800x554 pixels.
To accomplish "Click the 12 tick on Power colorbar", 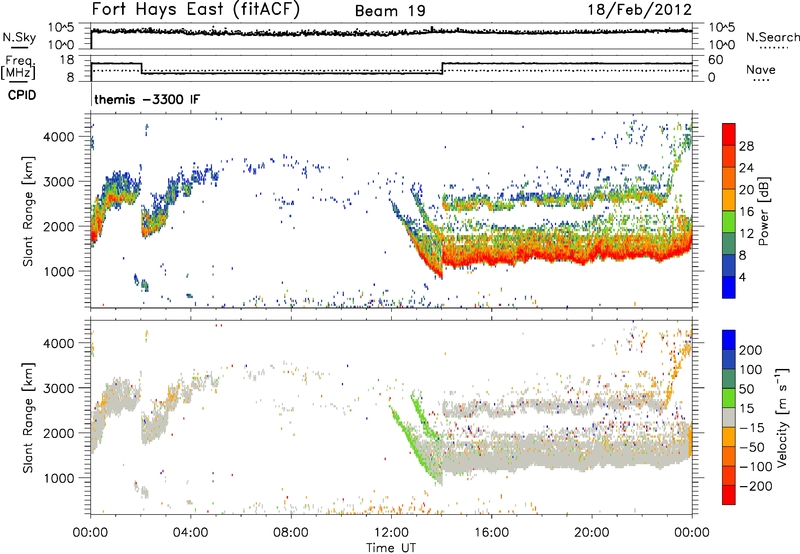I will click(746, 234).
